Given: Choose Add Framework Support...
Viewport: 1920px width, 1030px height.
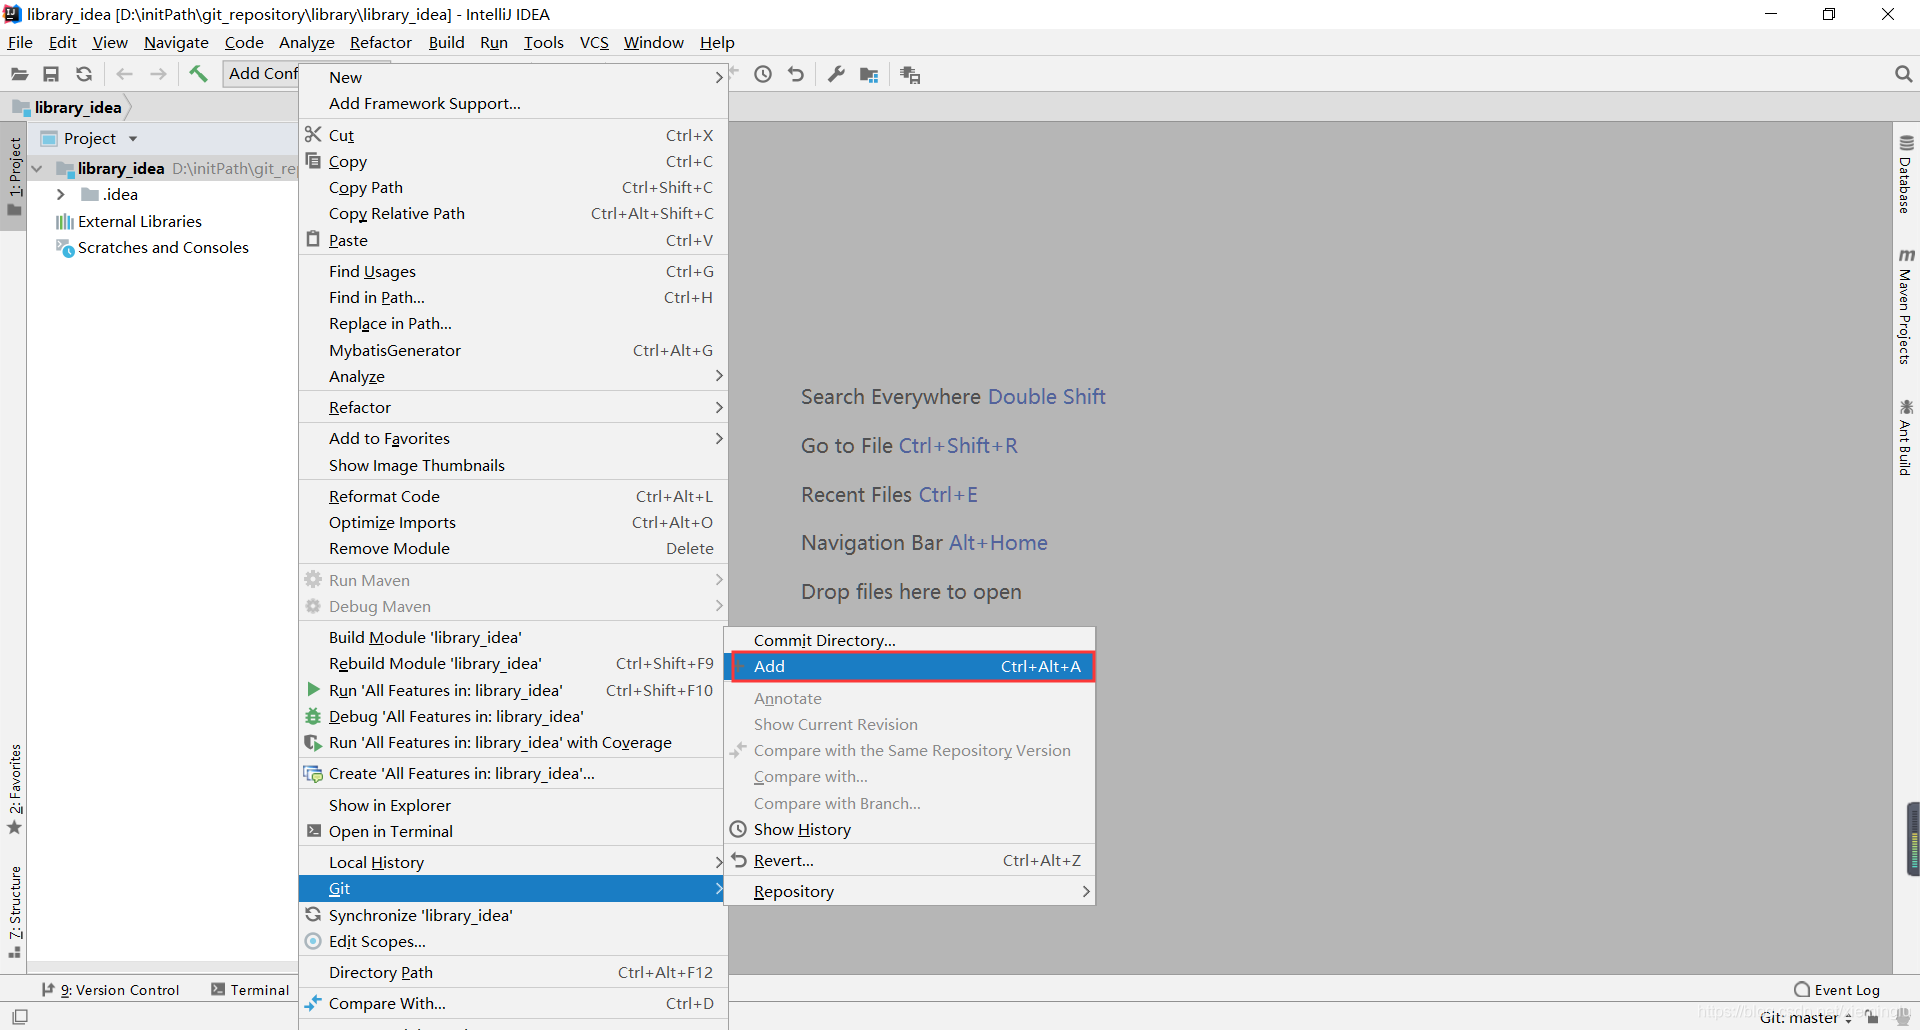Looking at the screenshot, I should tap(513, 103).
